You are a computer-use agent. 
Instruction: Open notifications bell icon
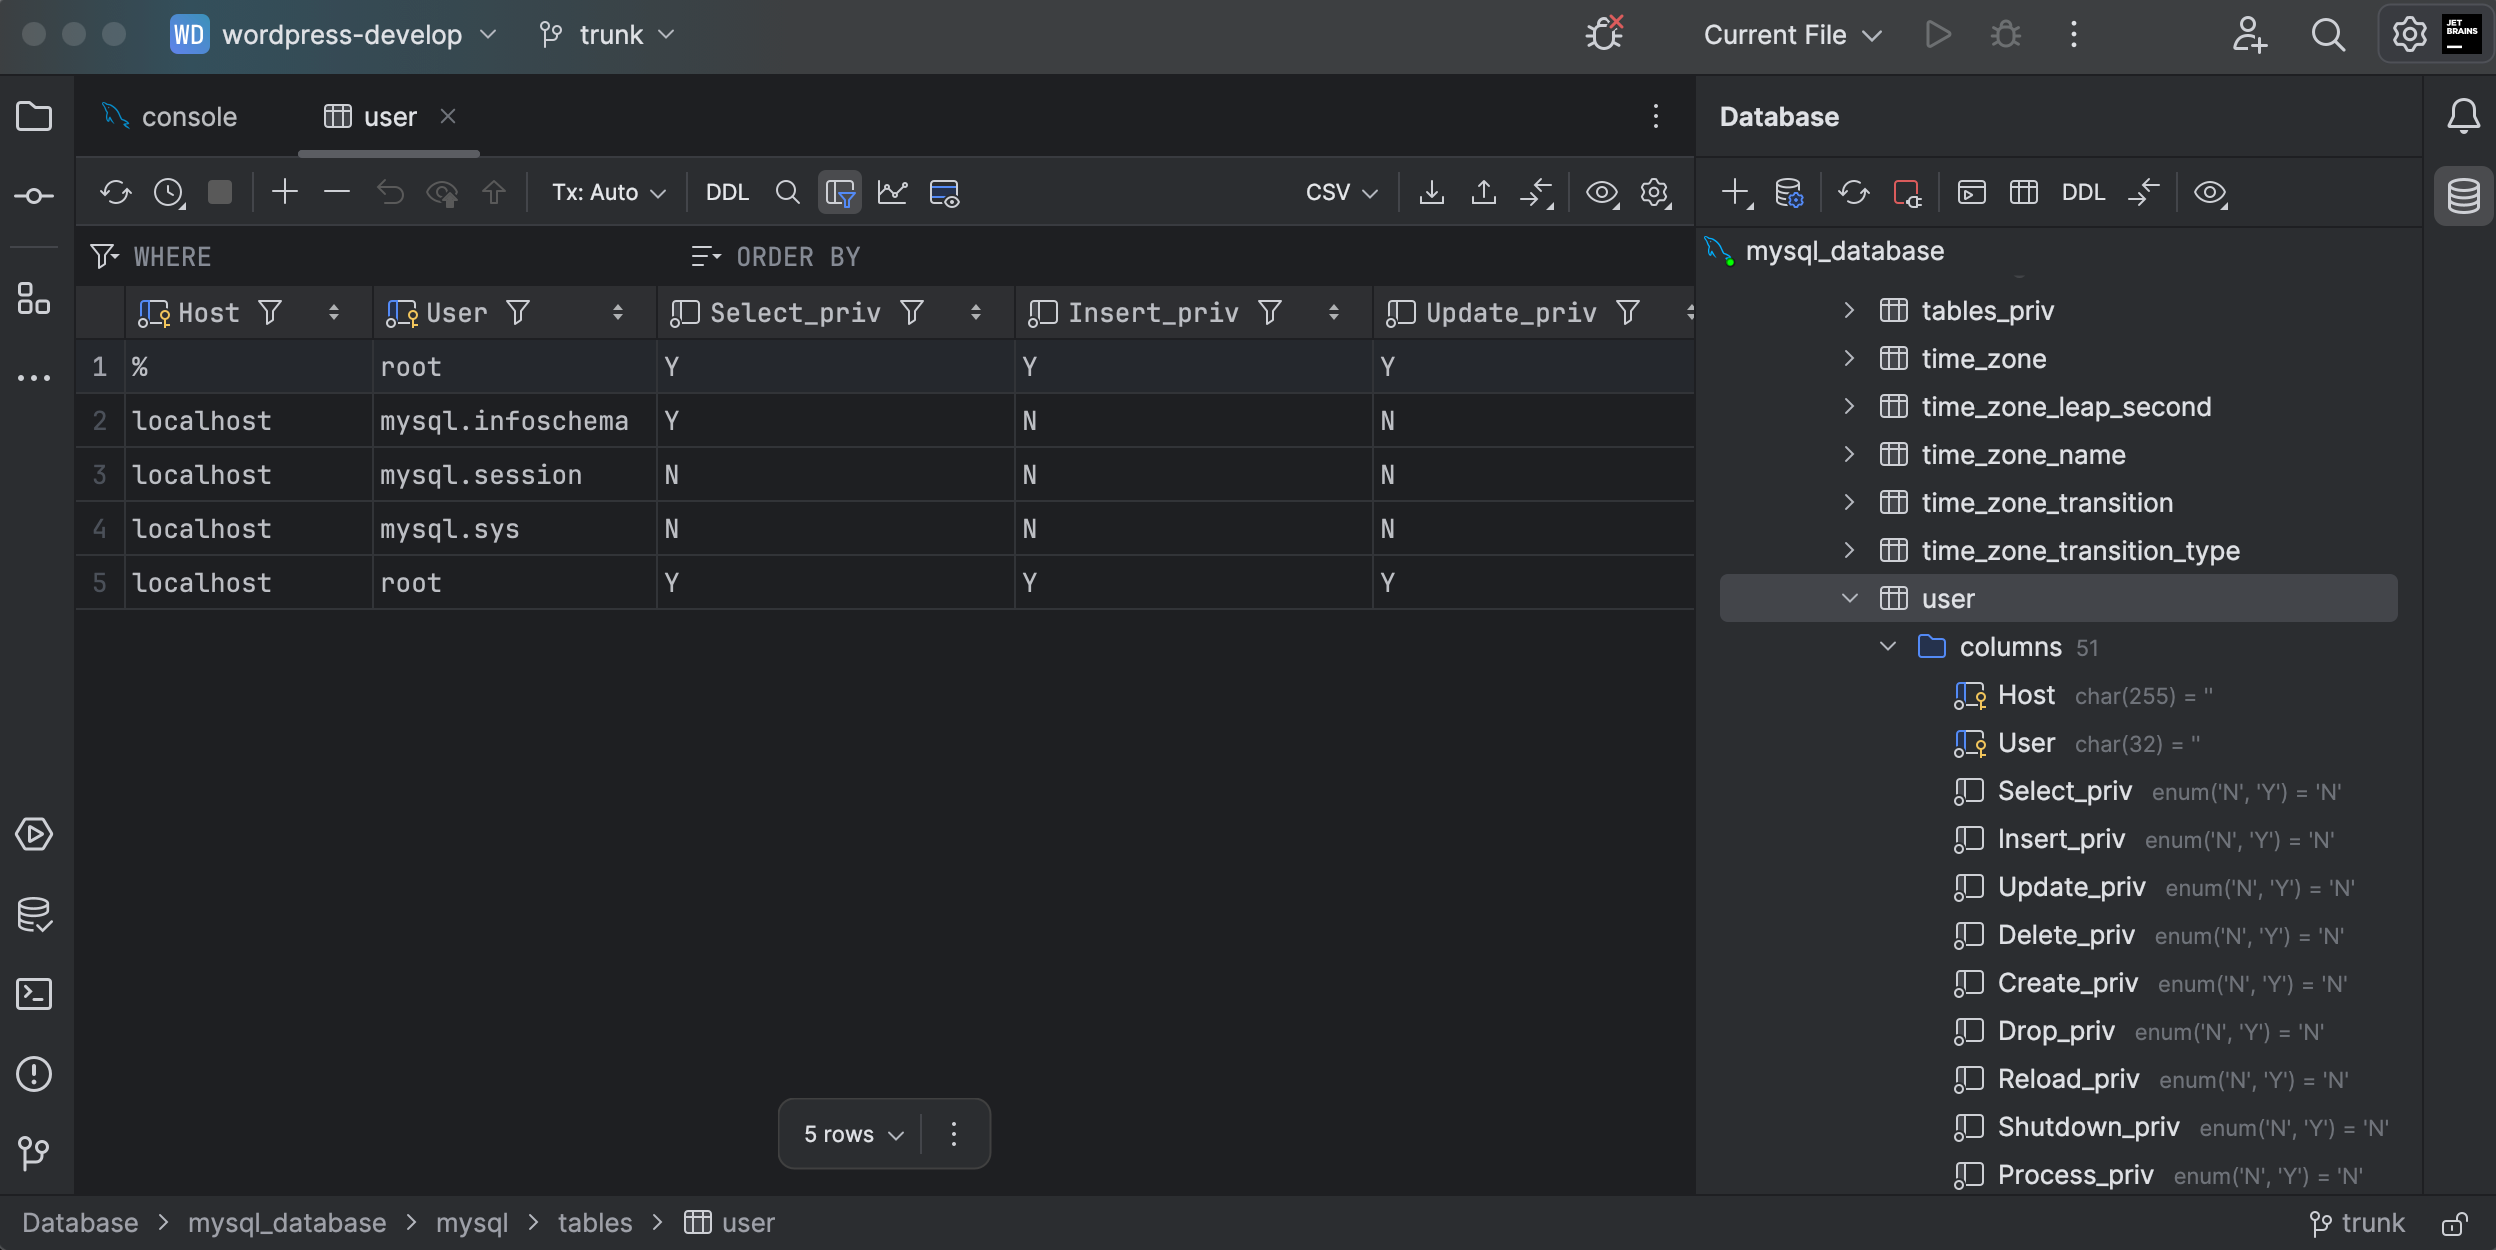coord(2463,116)
